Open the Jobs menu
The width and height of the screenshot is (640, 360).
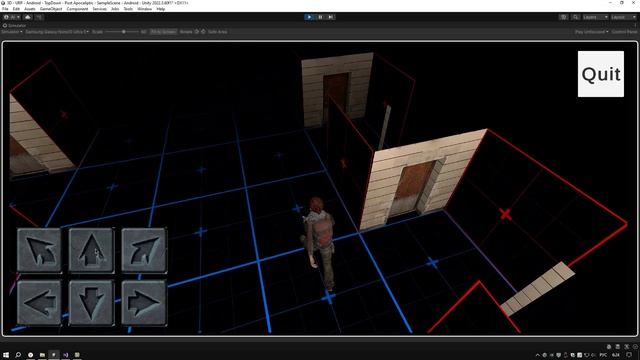click(116, 9)
